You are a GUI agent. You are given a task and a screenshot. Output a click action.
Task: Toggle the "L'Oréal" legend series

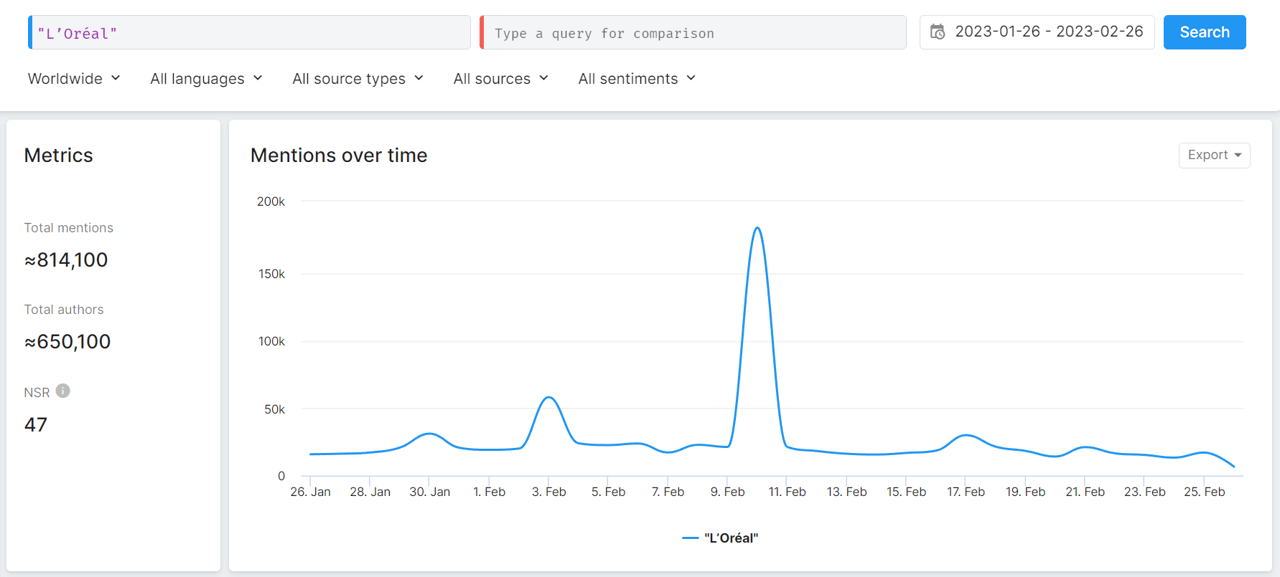tap(720, 538)
